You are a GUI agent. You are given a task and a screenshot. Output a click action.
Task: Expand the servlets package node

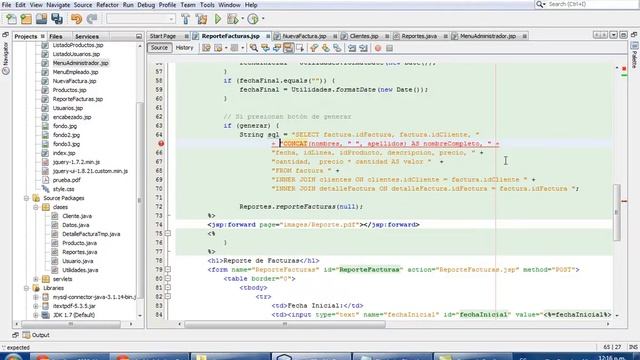point(36,279)
